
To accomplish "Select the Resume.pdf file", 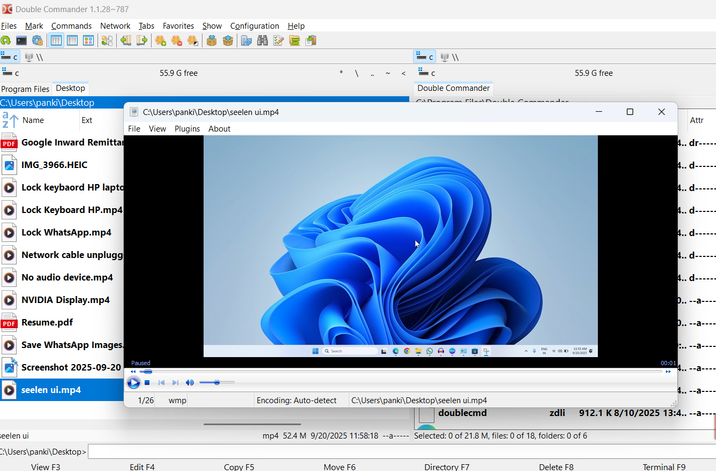I will [x=47, y=323].
